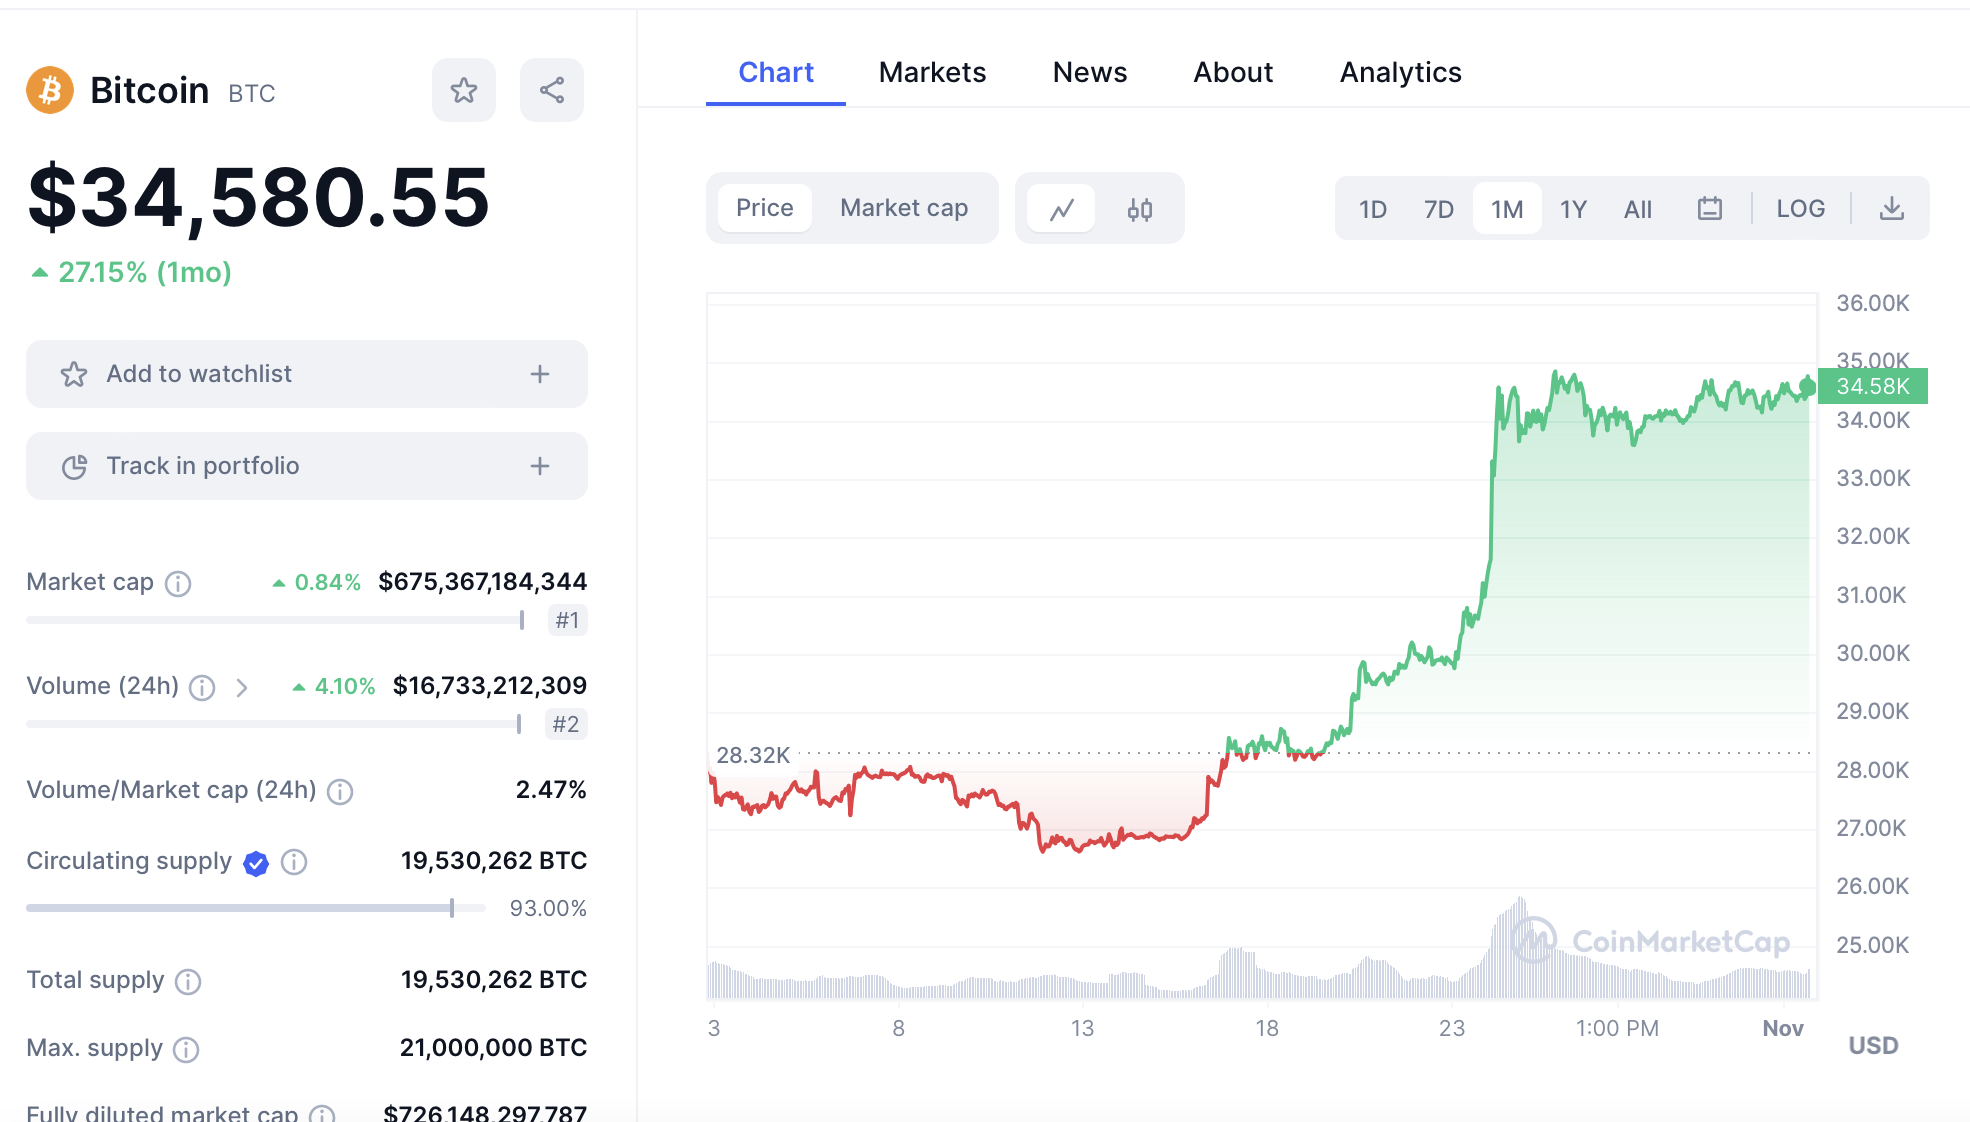
Task: Open the calendar date range picker
Action: coord(1709,209)
